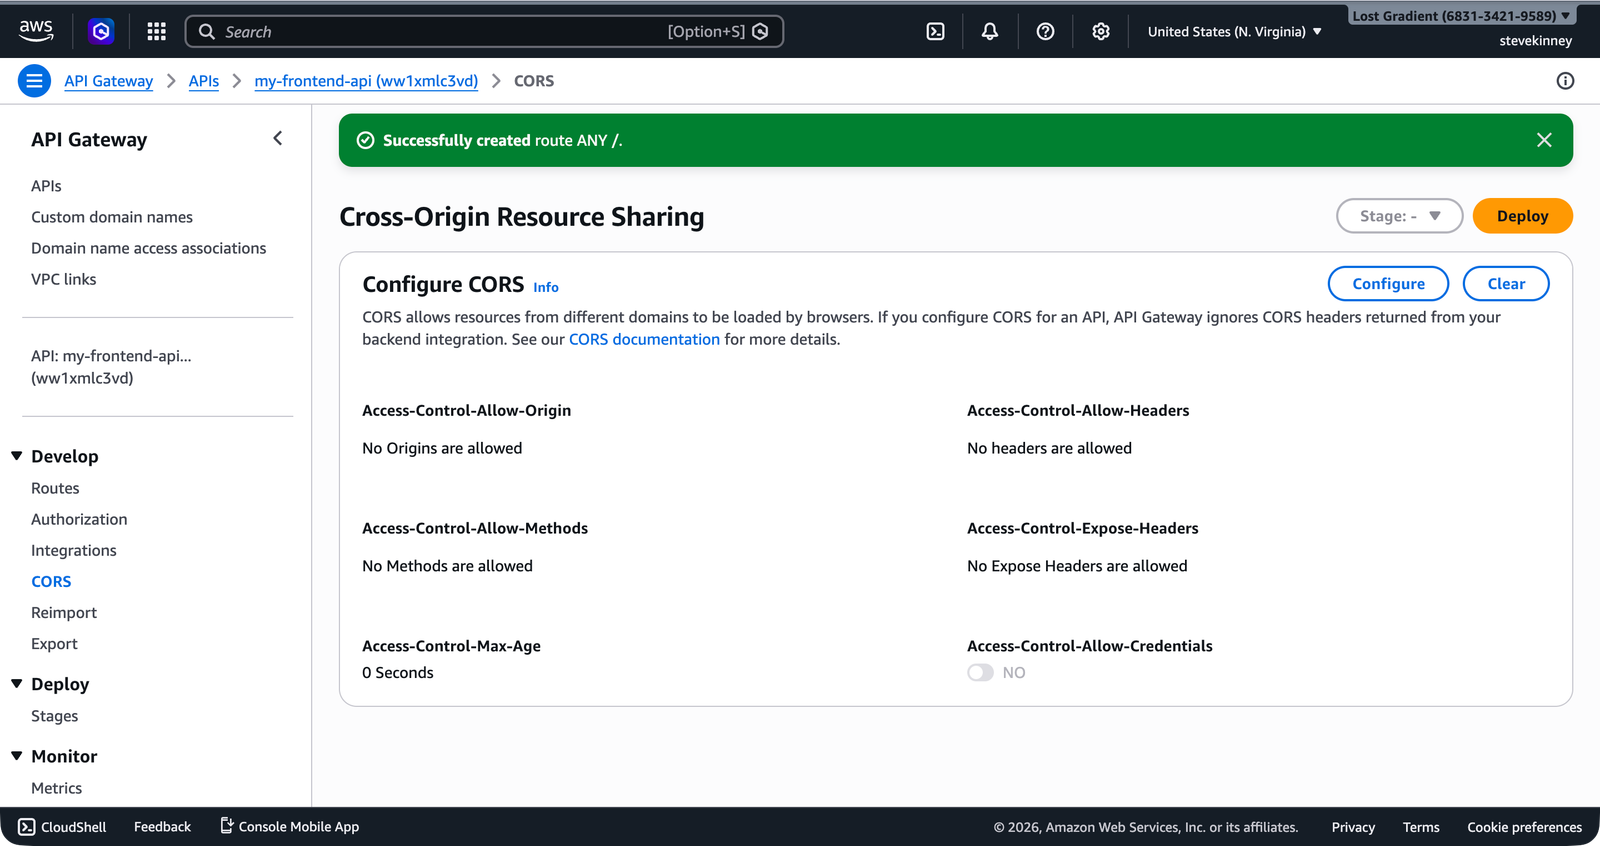
Task: Collapse the API Gateway side panel
Action: click(x=278, y=139)
